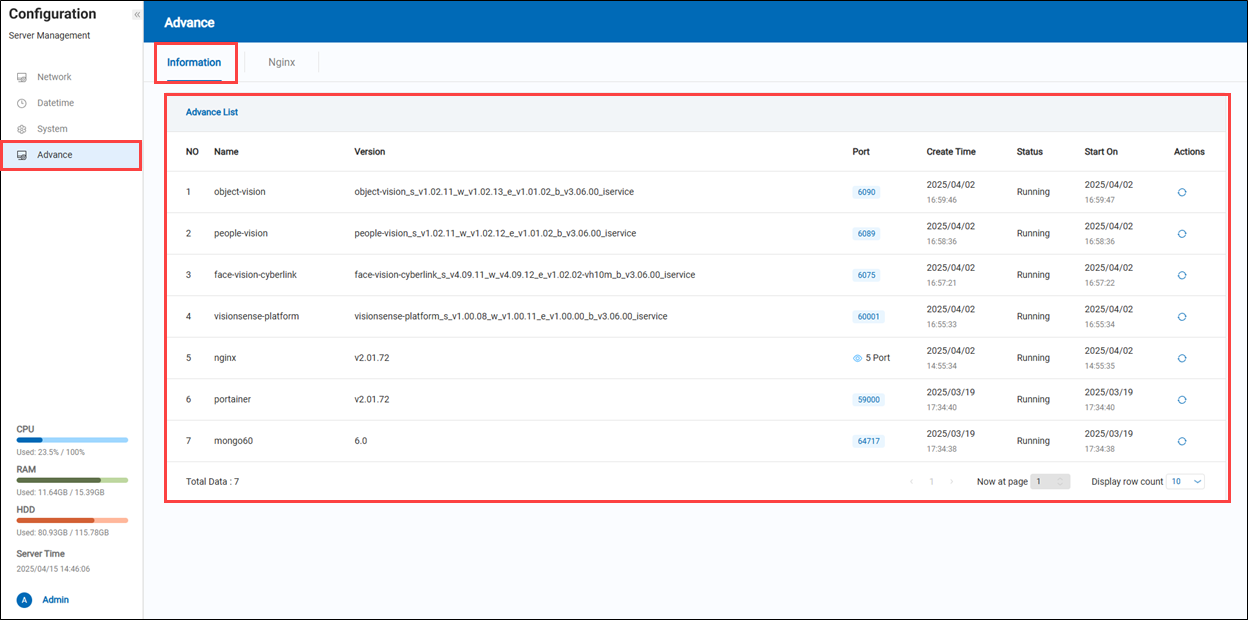The height and width of the screenshot is (620, 1248).
Task: Click the Admin avatar icon
Action: (24, 600)
